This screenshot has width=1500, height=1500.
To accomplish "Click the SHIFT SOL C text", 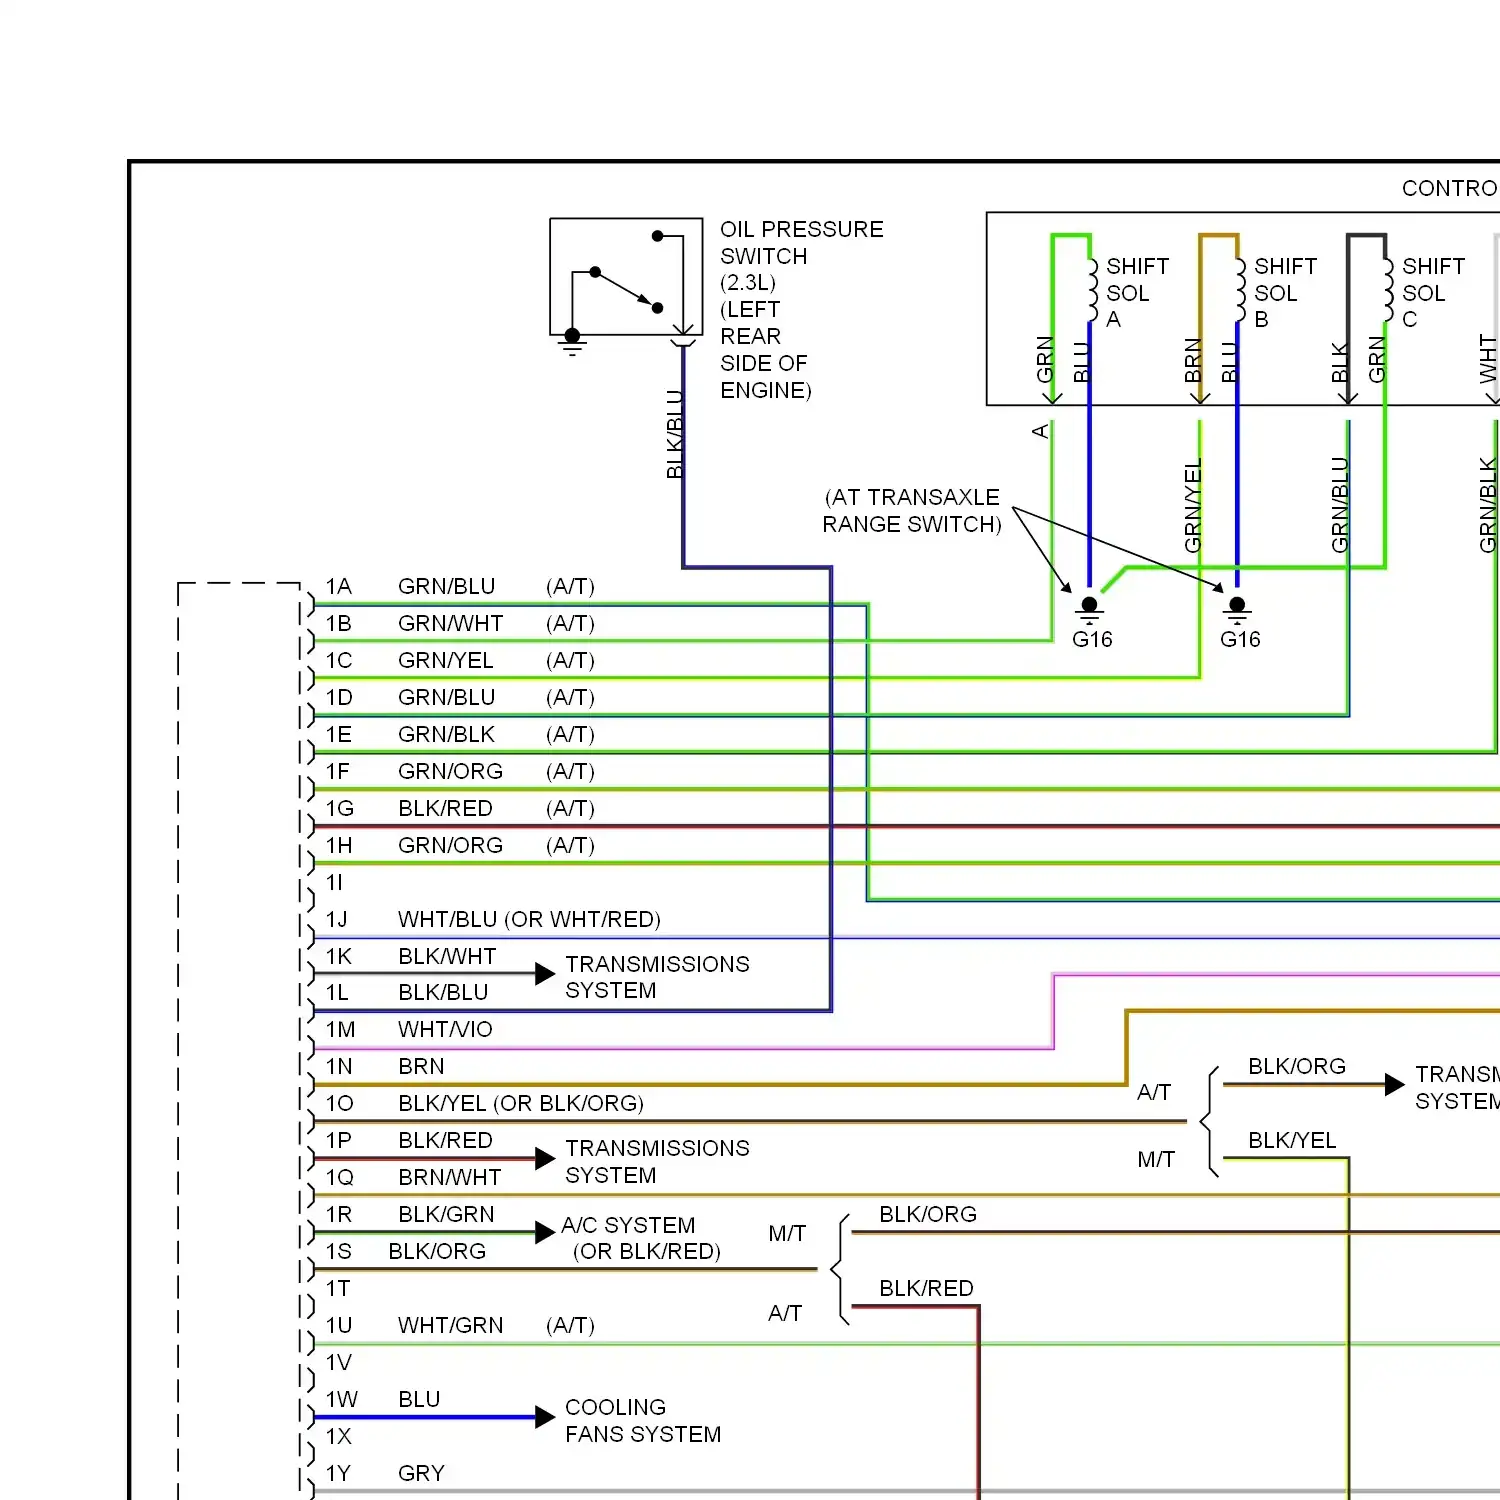I will pos(1433,293).
